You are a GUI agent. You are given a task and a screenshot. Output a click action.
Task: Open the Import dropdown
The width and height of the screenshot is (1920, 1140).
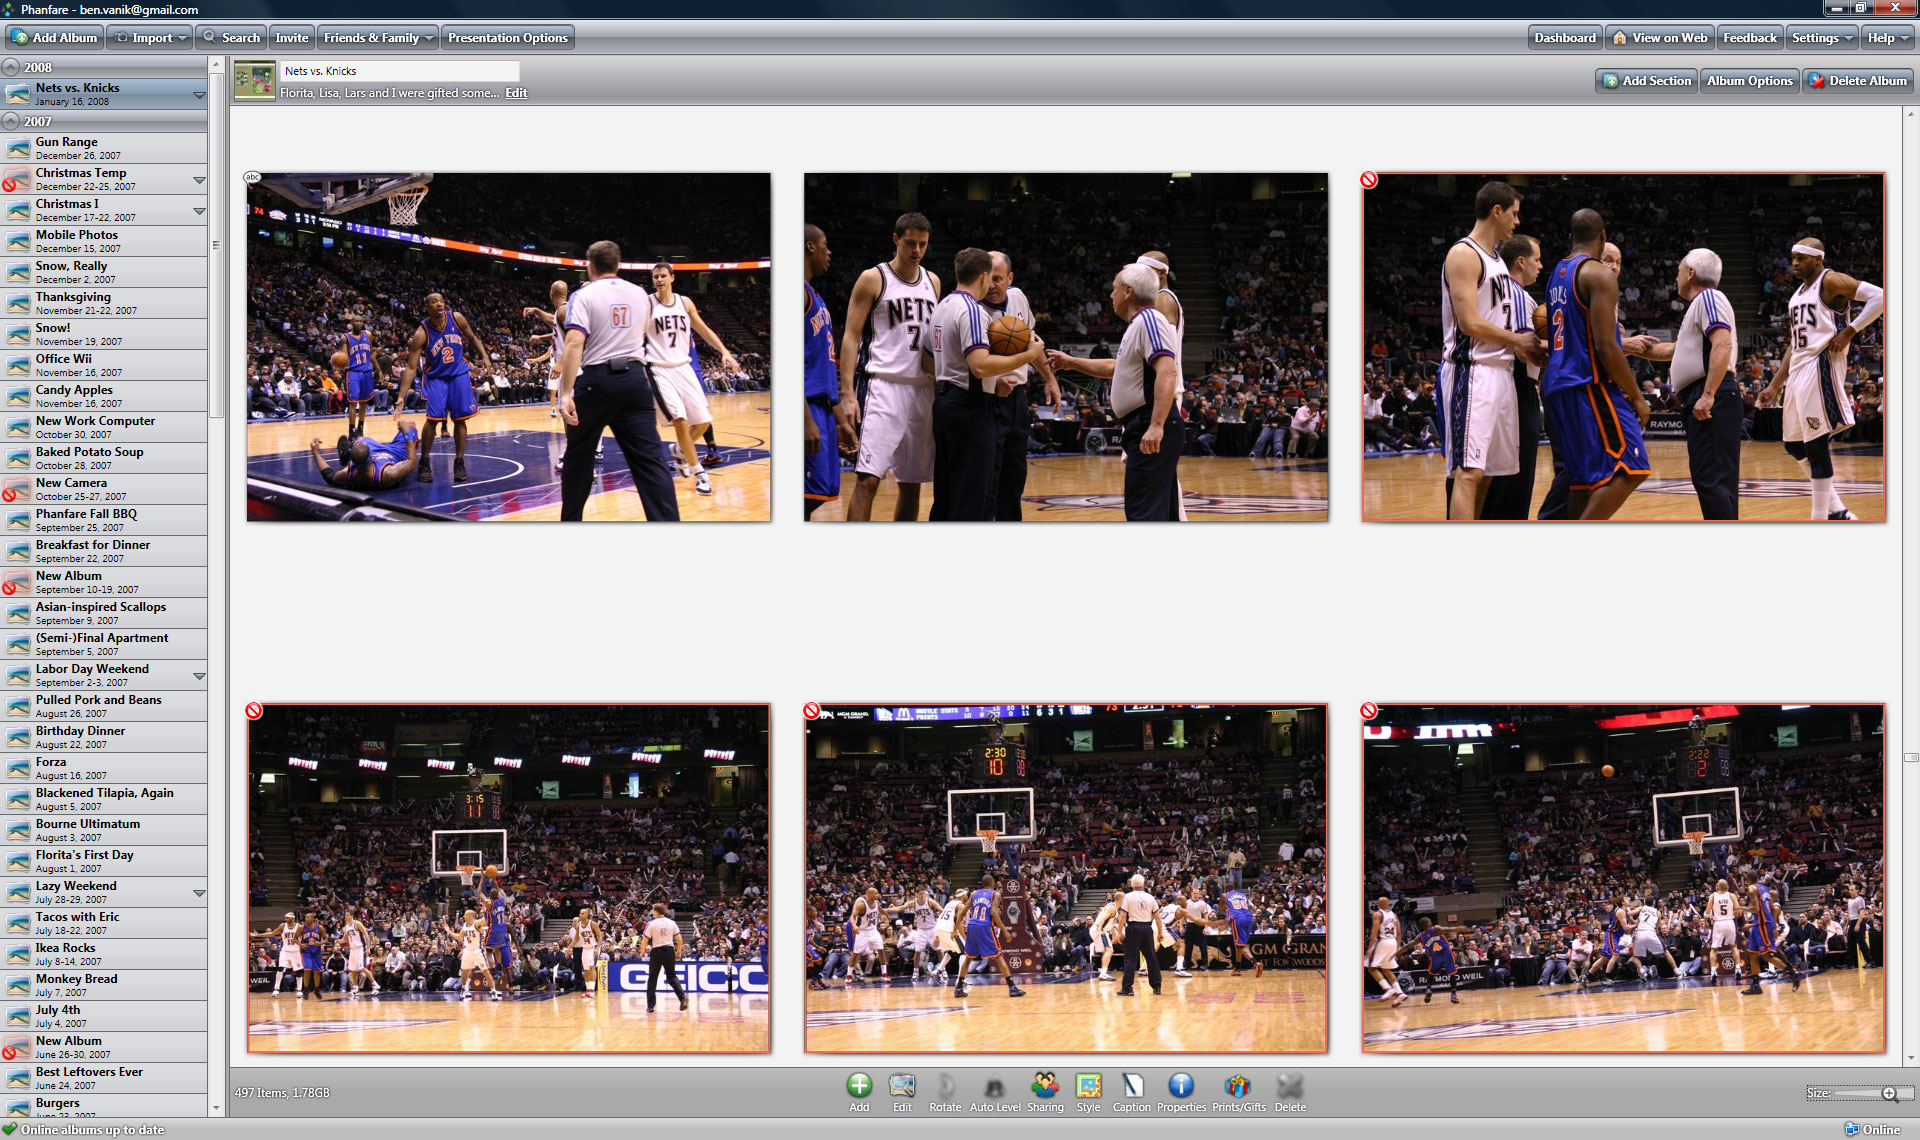151,38
